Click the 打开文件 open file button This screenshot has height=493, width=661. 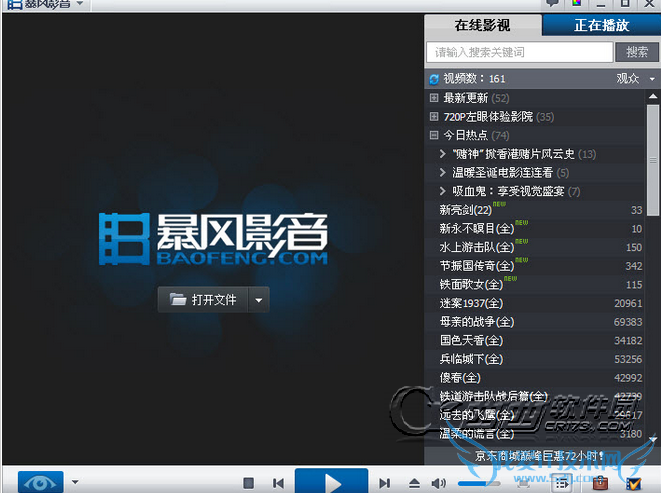coord(203,300)
